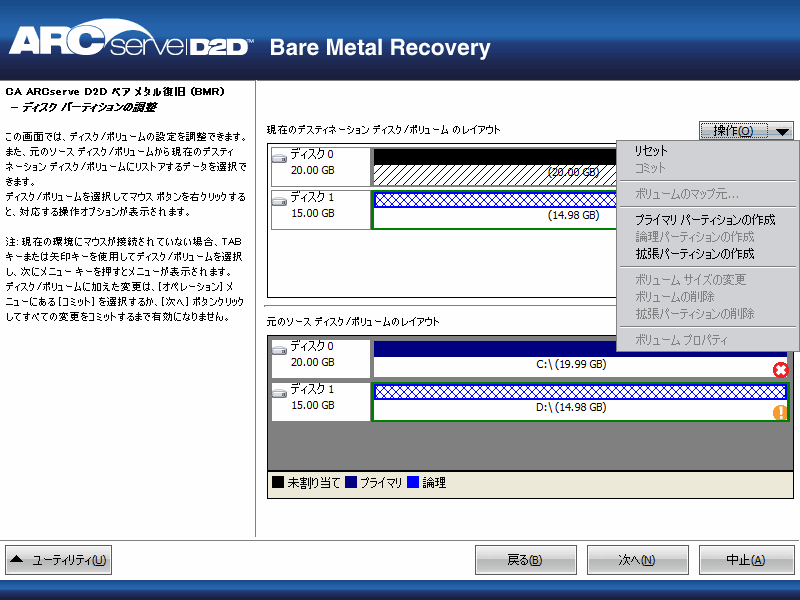Image resolution: width=800 pixels, height=600 pixels.
Task: Select destination Disk 1 14.98 GB volume
Action: [494, 210]
